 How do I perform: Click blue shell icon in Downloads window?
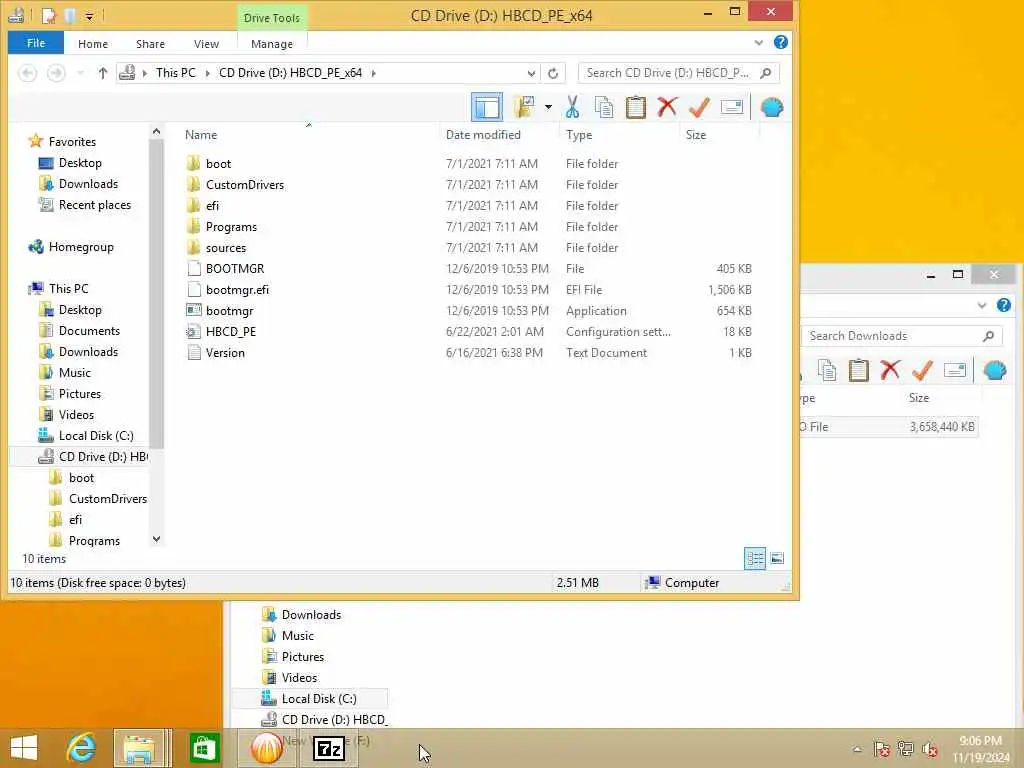pos(995,370)
